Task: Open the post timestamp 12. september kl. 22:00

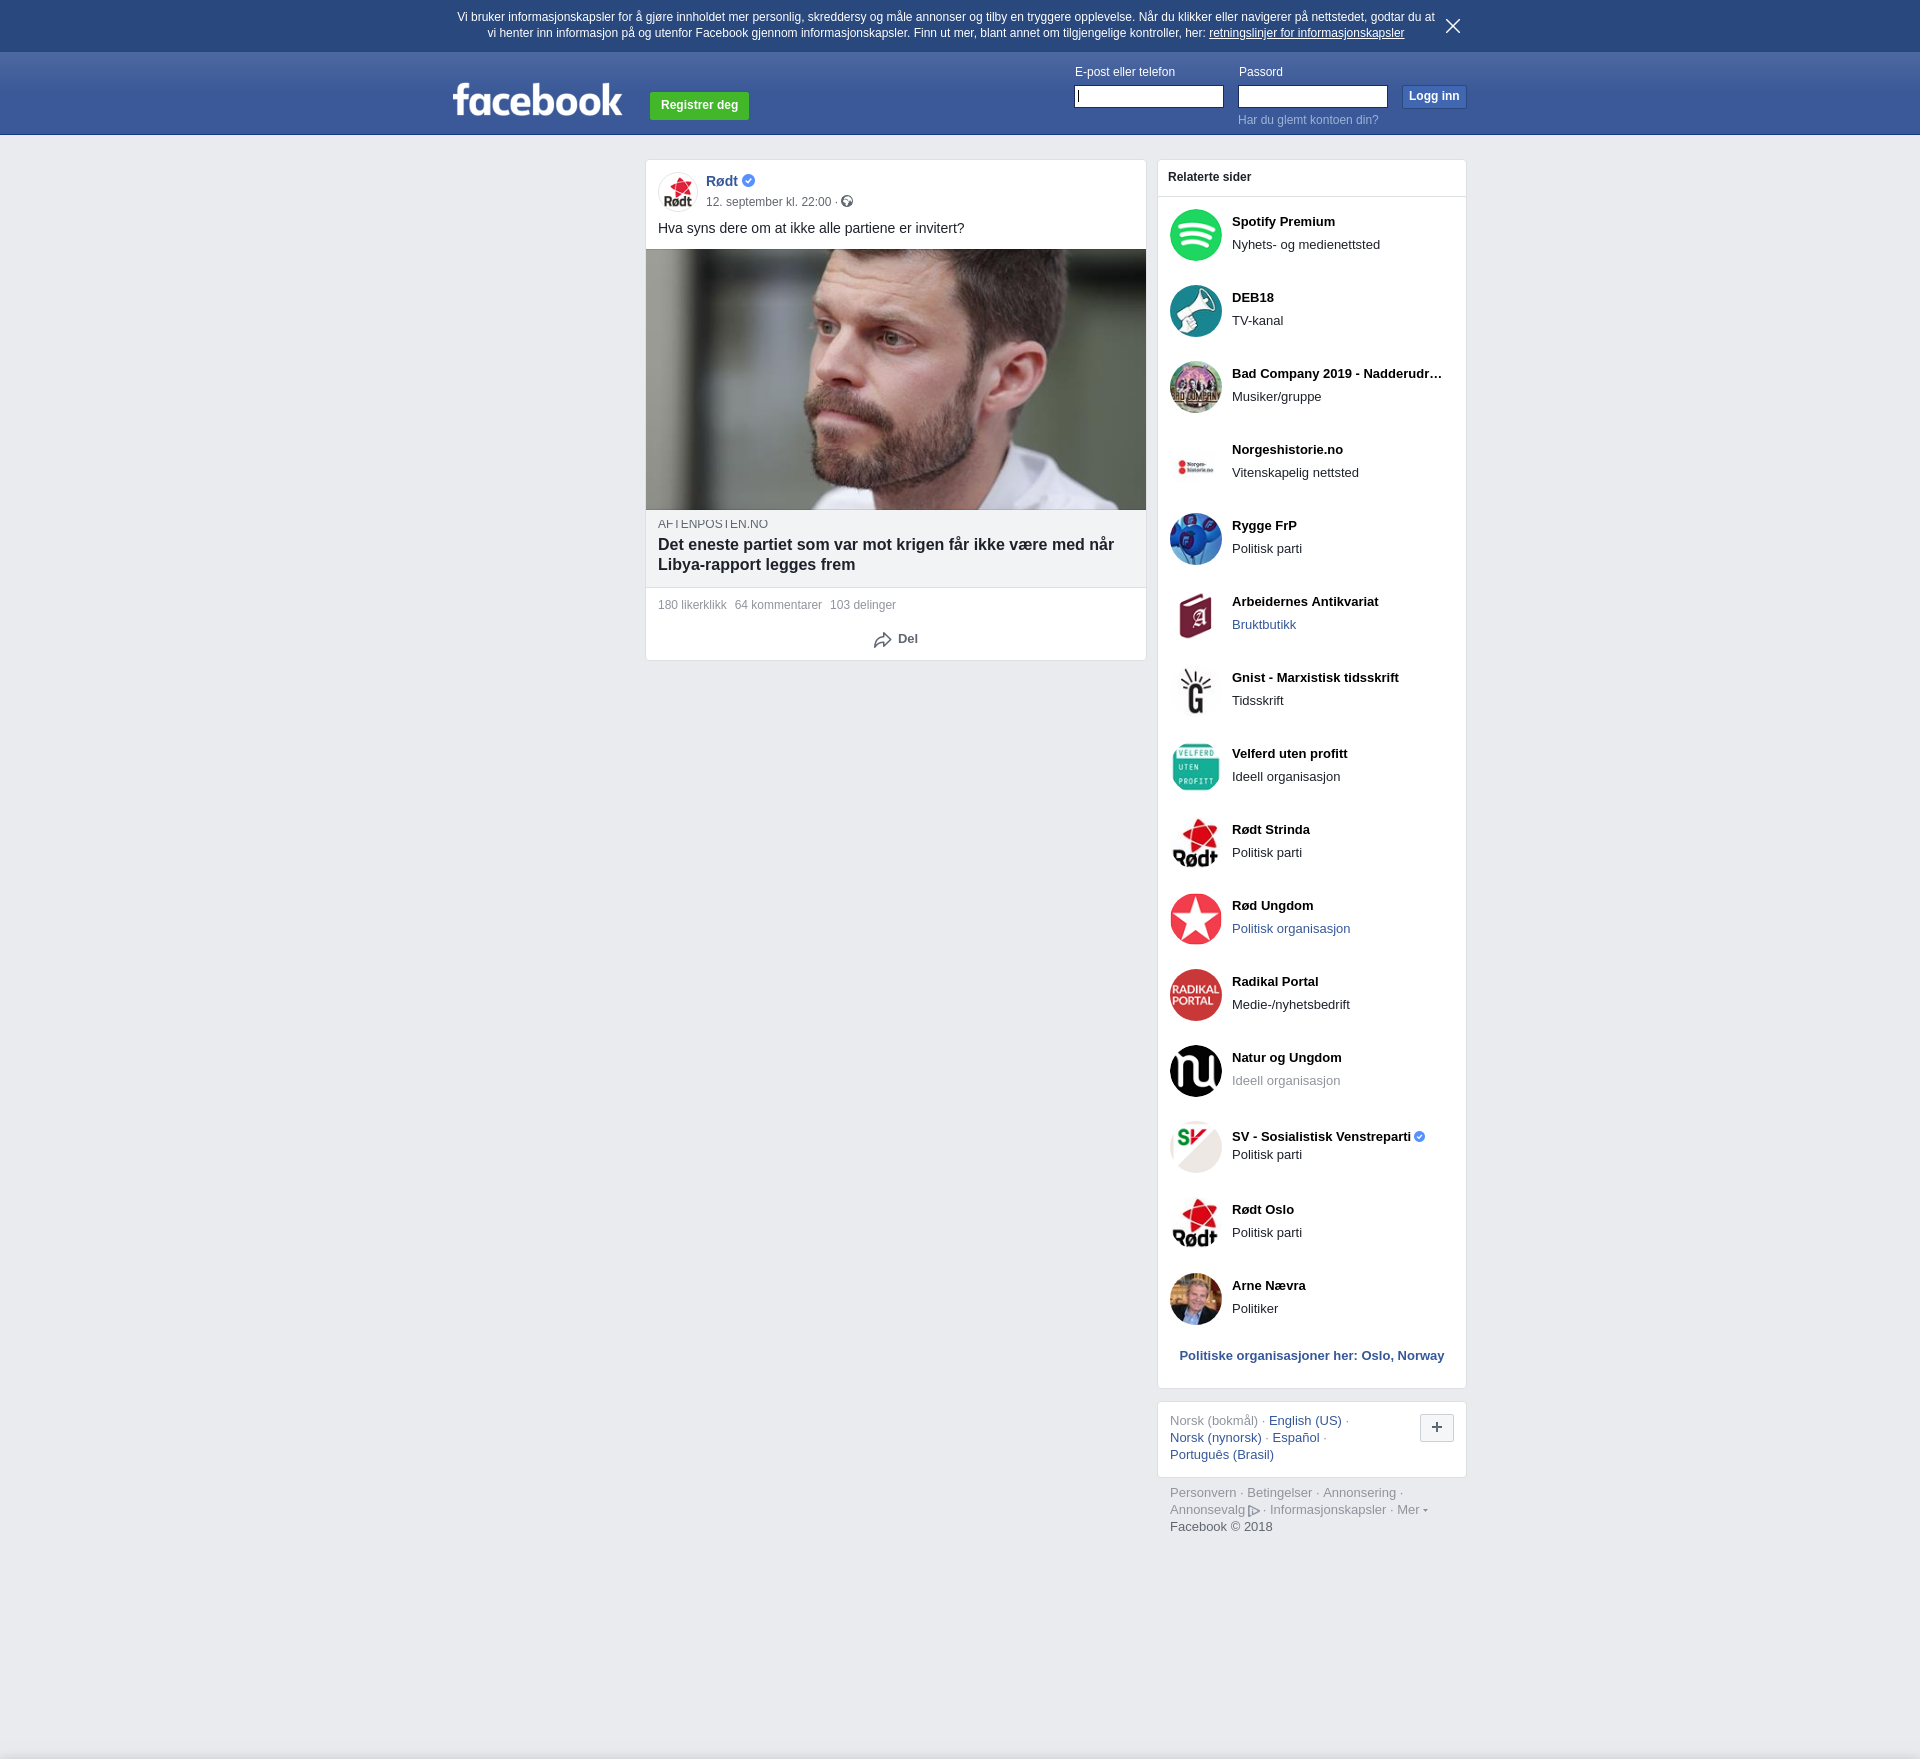Action: point(768,202)
